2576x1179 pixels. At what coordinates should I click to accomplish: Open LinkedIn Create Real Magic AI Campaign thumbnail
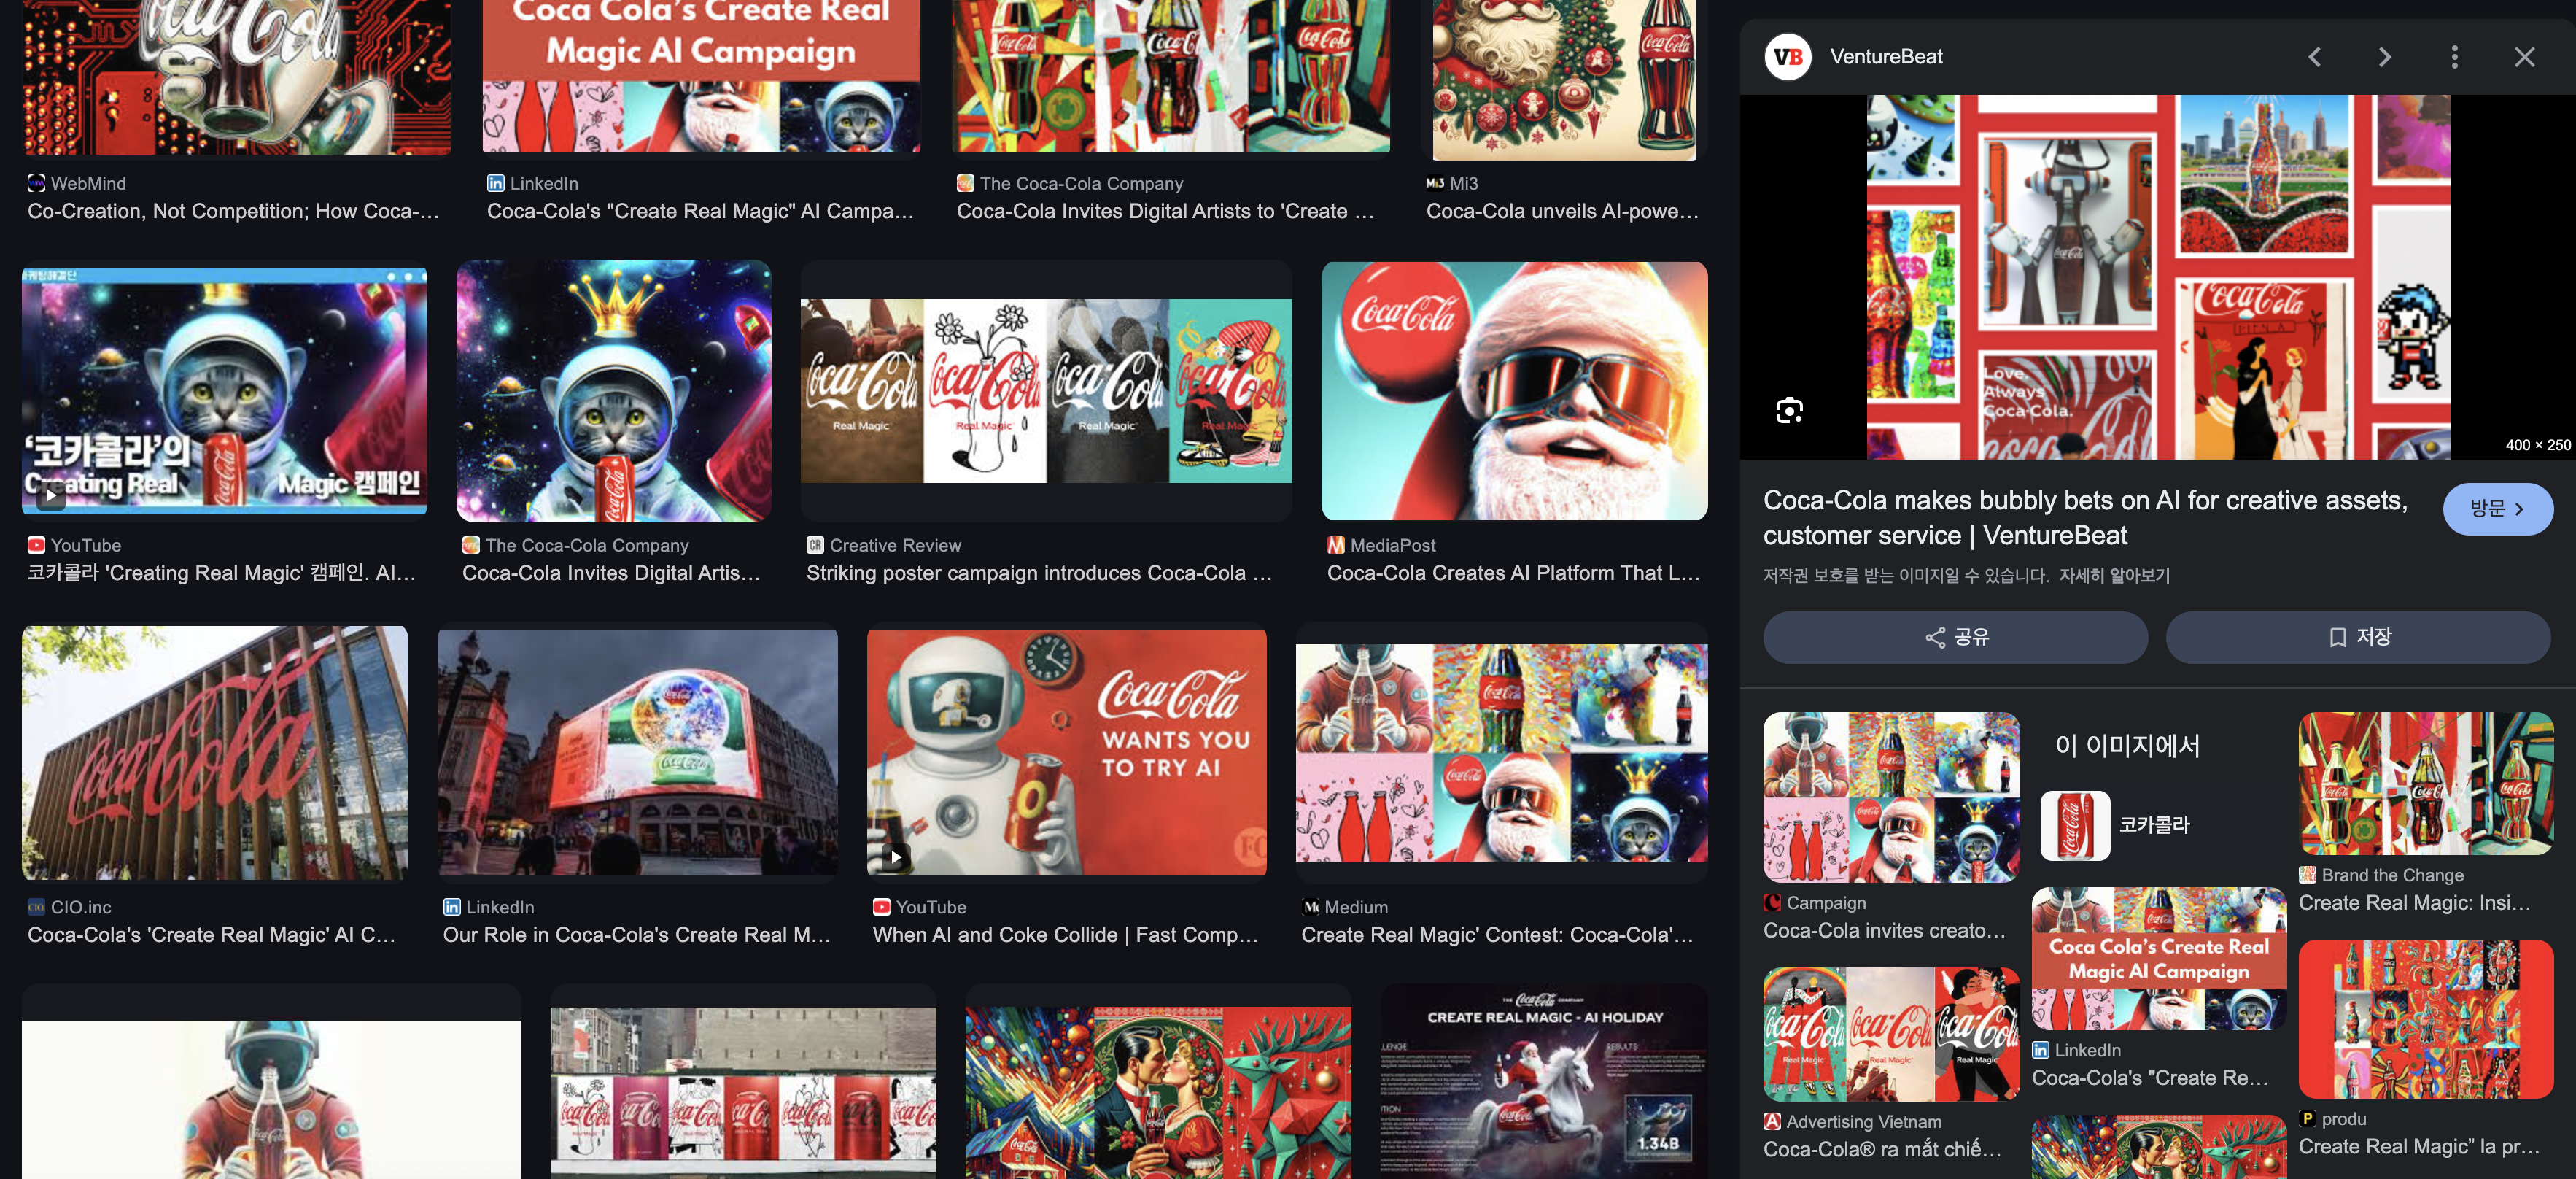[x=701, y=76]
